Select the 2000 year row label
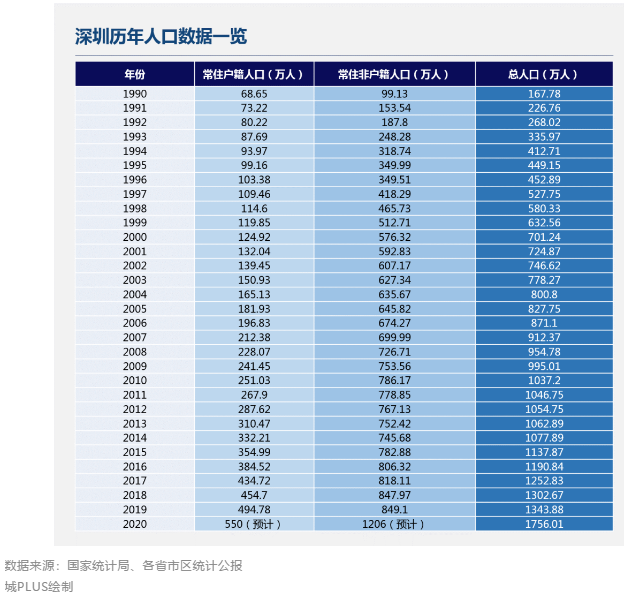624x595 pixels. pos(134,237)
